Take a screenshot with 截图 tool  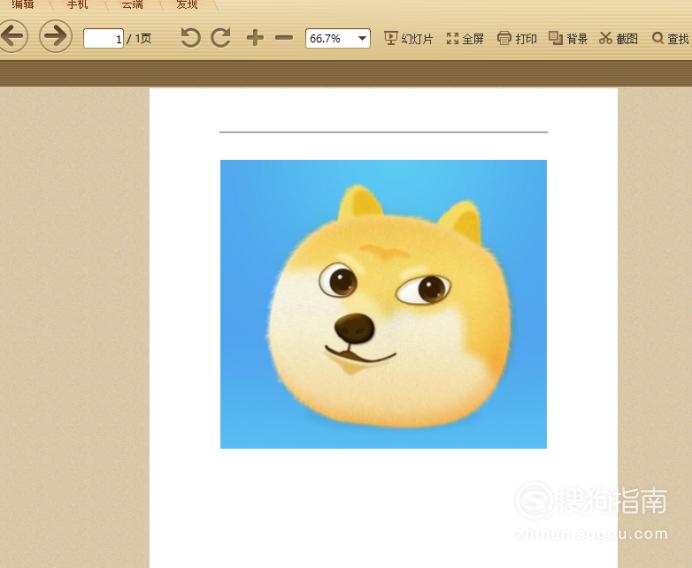[x=618, y=38]
